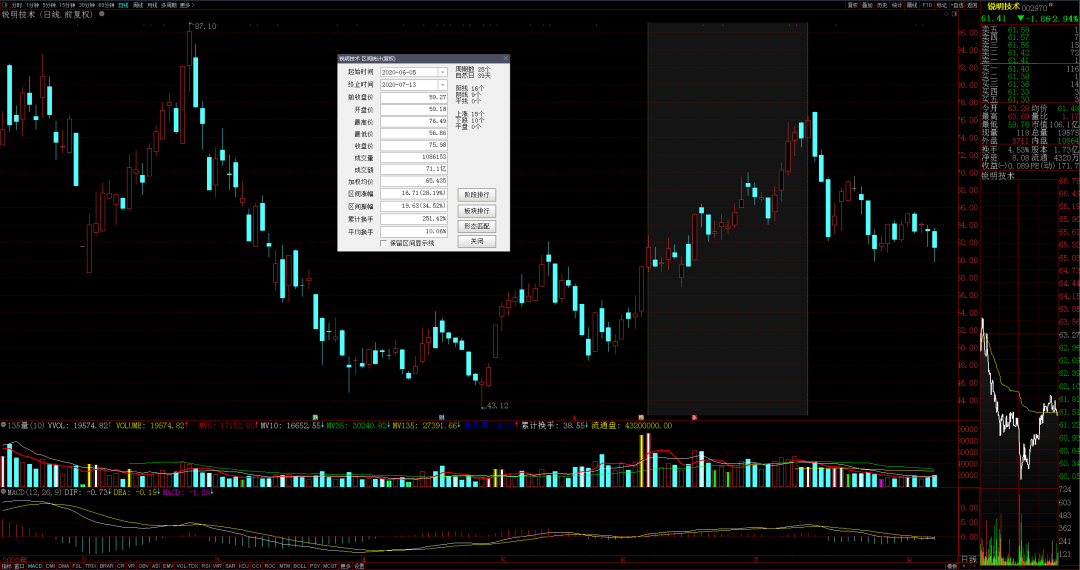The width and height of the screenshot is (1080, 570).
Task: Select the DMA indicator tab
Action: (x=63, y=566)
